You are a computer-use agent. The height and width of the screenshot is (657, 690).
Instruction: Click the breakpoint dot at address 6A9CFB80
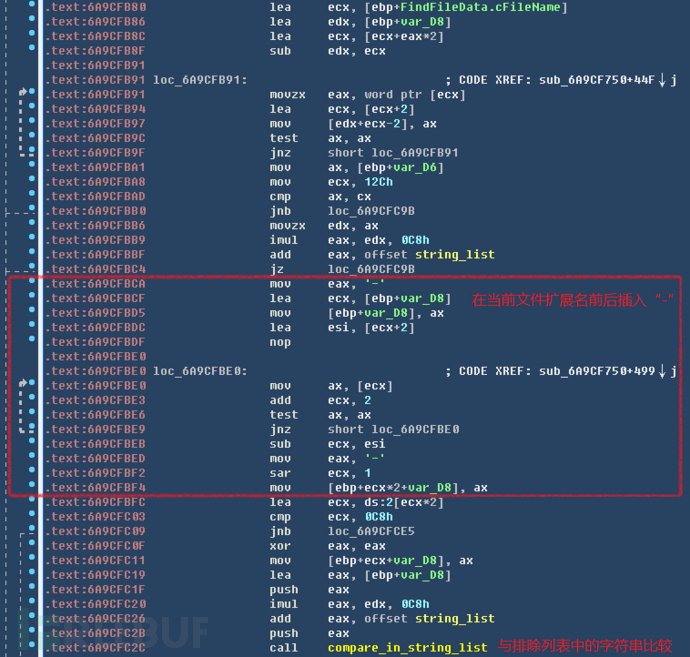32,4
